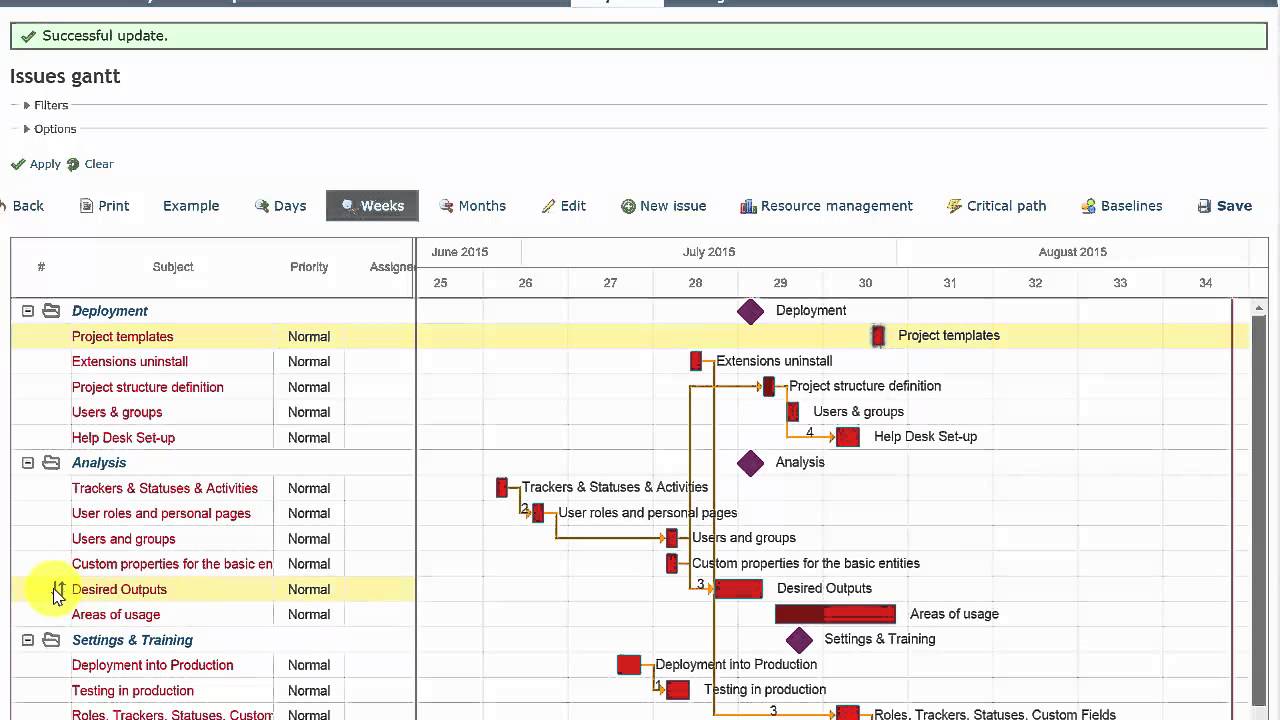Image resolution: width=1280 pixels, height=720 pixels.
Task: Click the Analysis folder icon
Action: pos(51,463)
